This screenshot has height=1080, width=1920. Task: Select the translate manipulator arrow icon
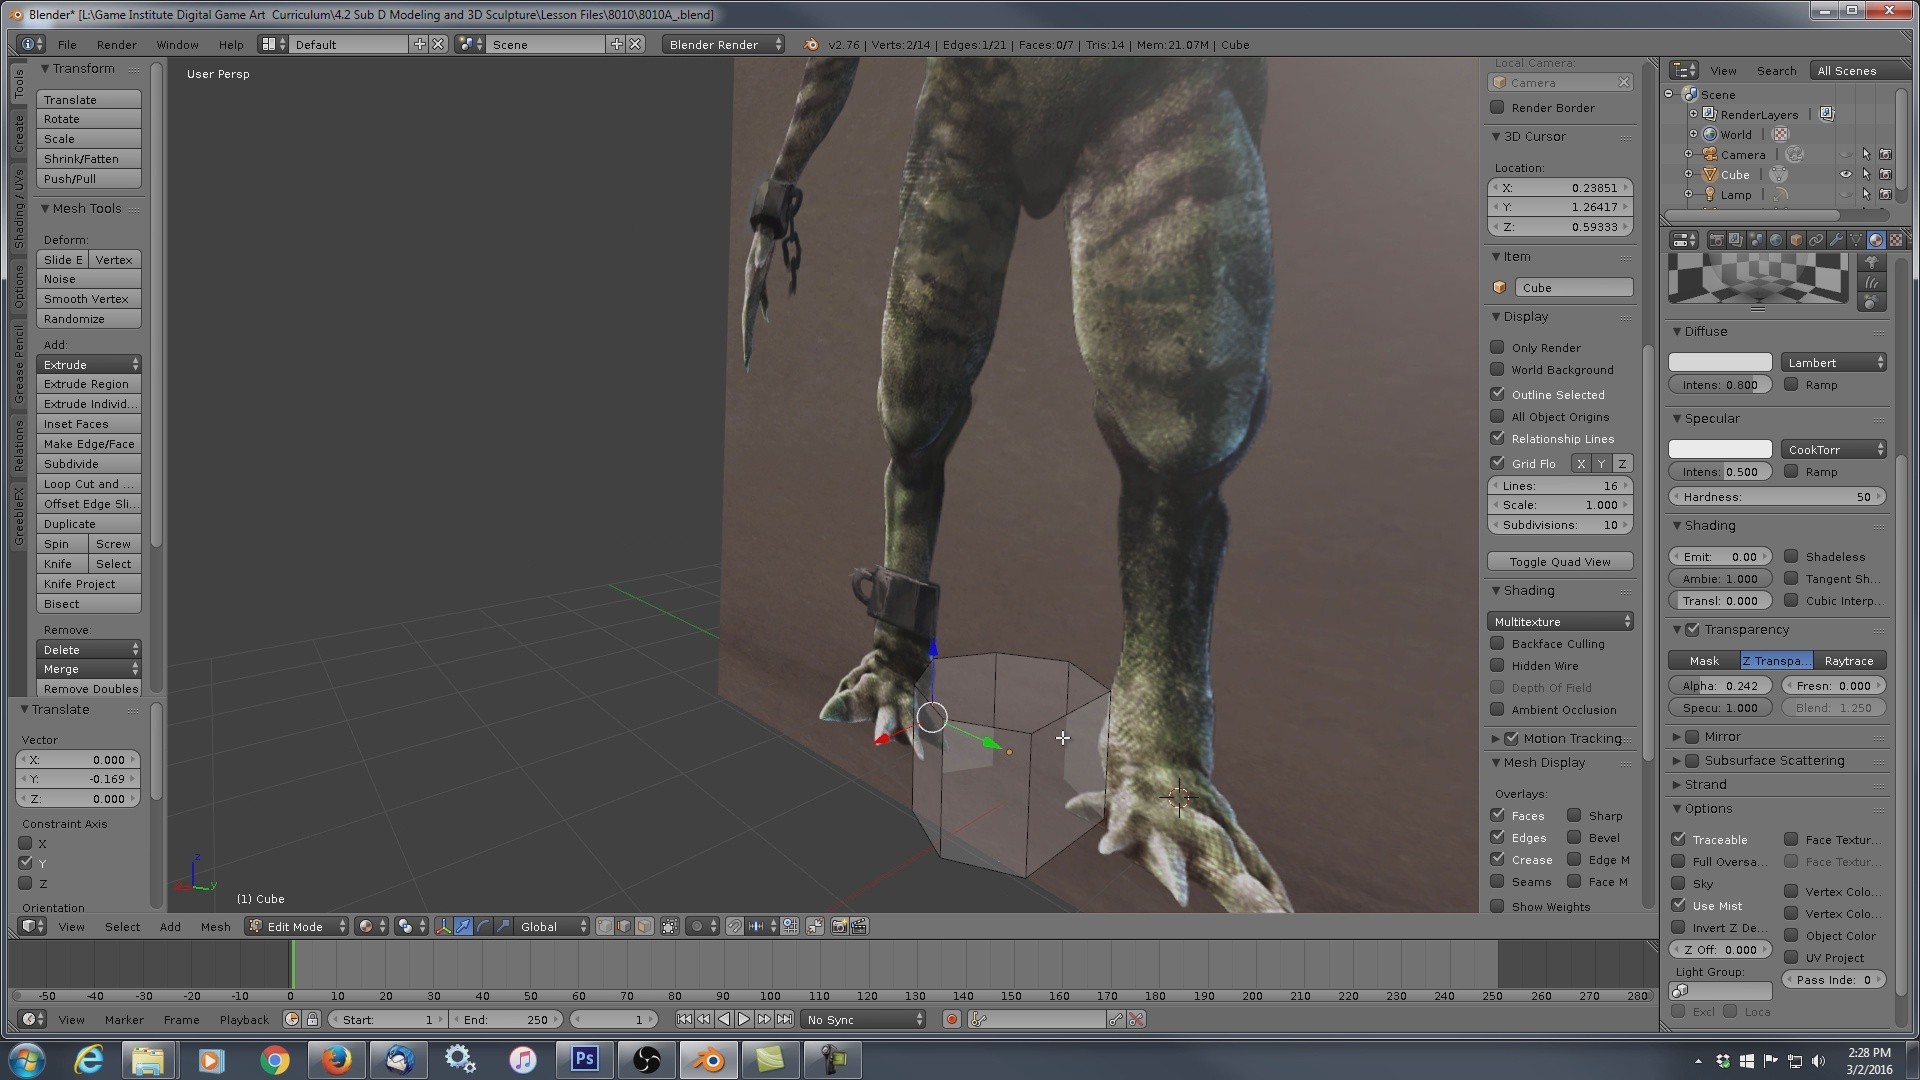pyautogui.click(x=463, y=927)
